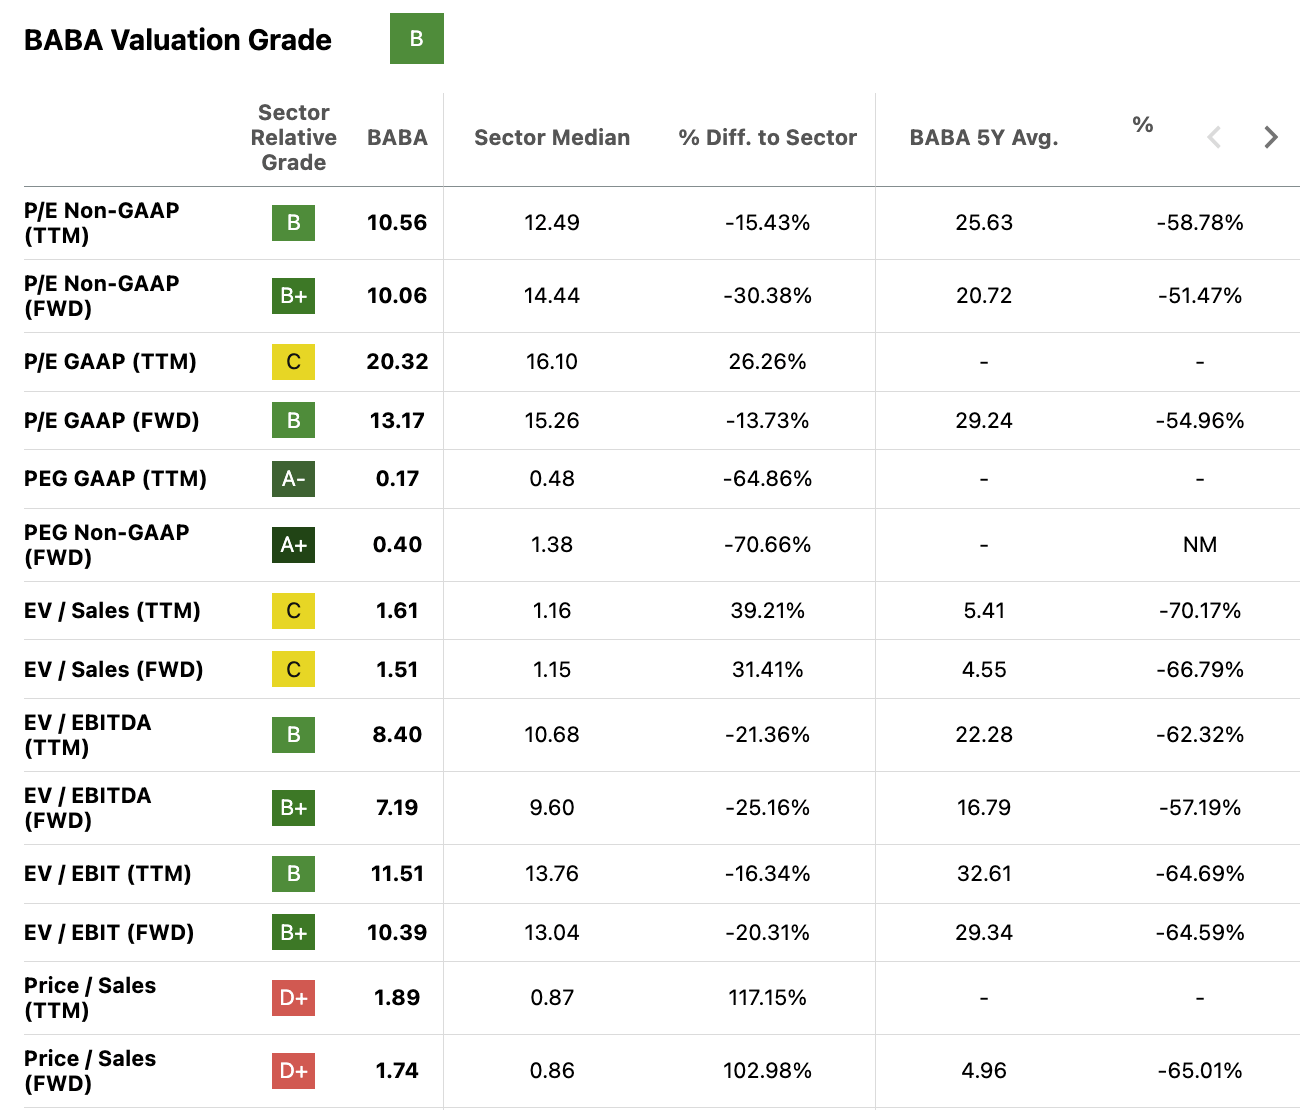Click the B+ grade badge for EV / EBITDA (FWD)
This screenshot has width=1312, height=1110.
pos(293,808)
